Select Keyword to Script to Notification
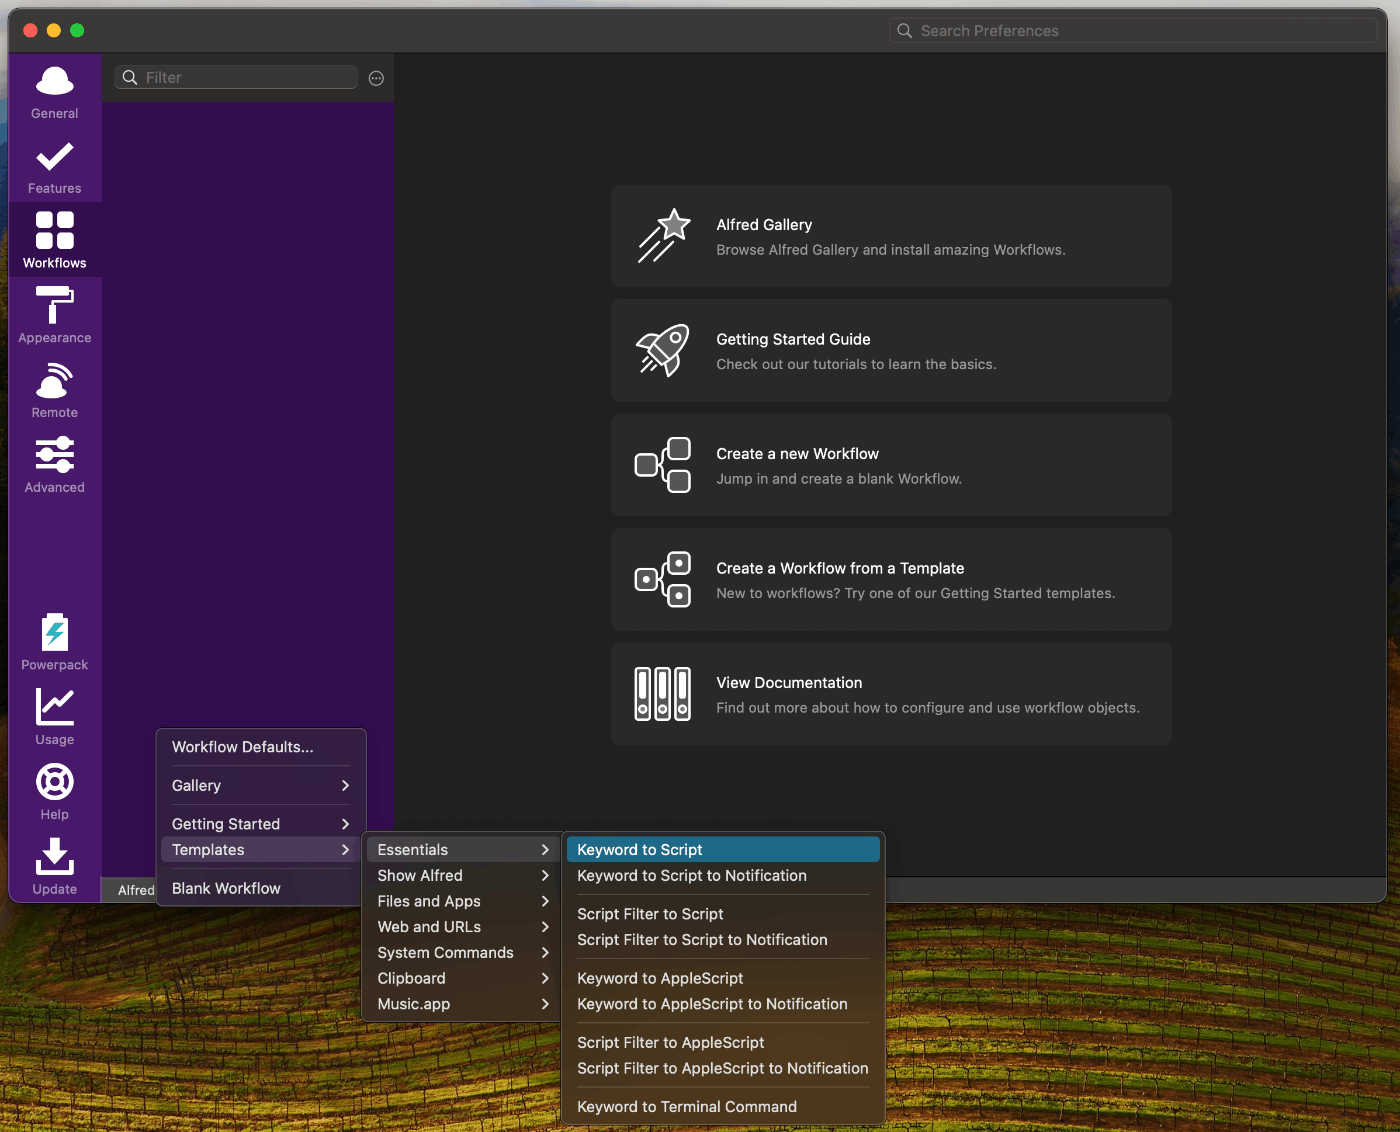Viewport: 1400px width, 1132px height. coord(723,876)
